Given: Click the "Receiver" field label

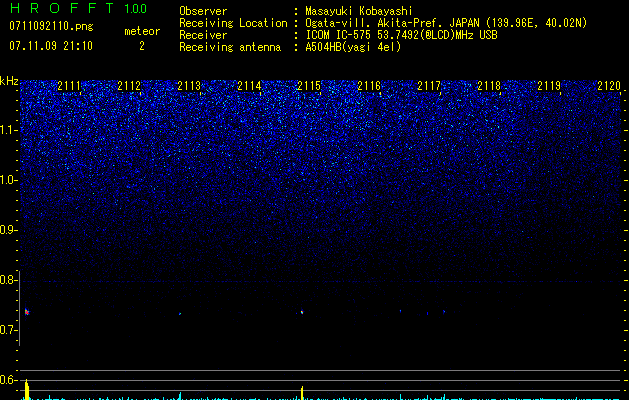Looking at the screenshot, I should click(x=203, y=35).
